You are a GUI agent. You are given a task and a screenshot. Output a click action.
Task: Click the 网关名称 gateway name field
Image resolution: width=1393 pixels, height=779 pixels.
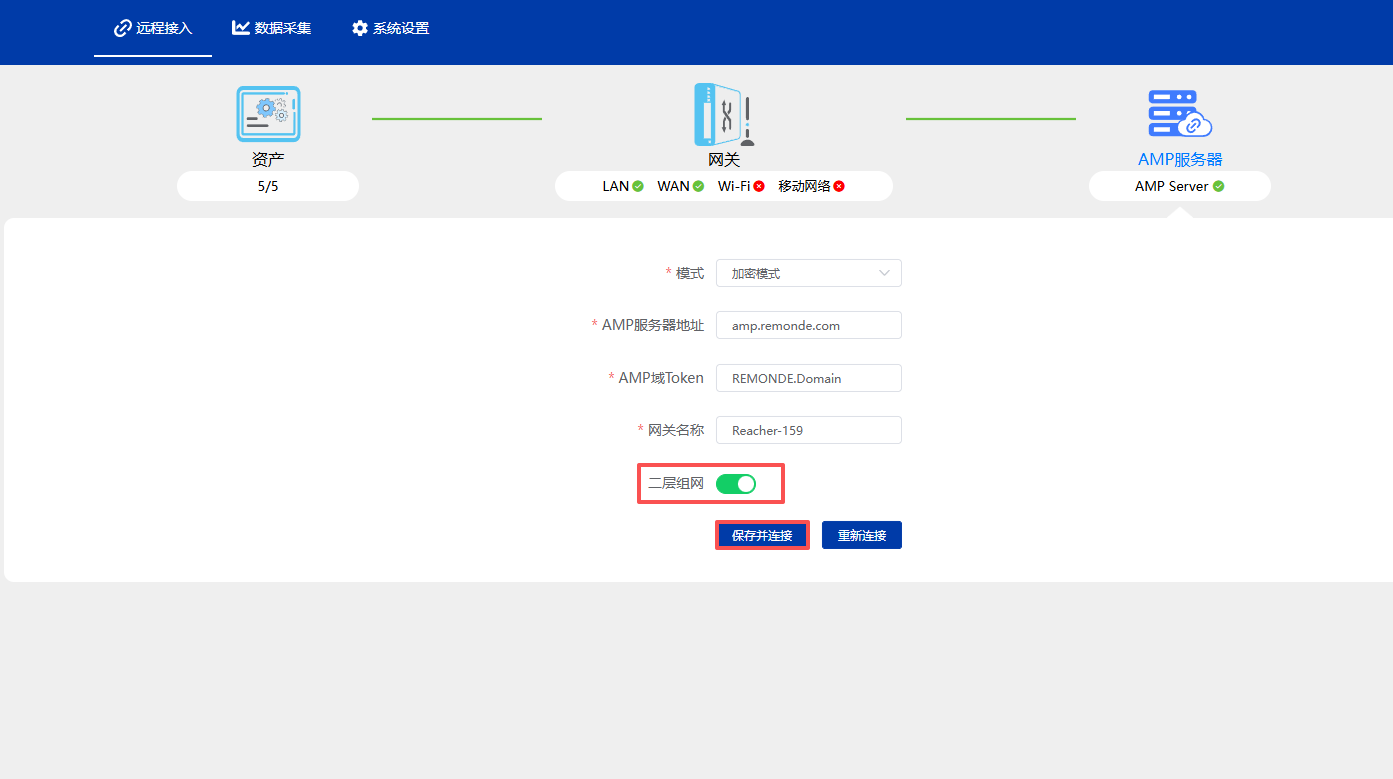pyautogui.click(x=808, y=430)
